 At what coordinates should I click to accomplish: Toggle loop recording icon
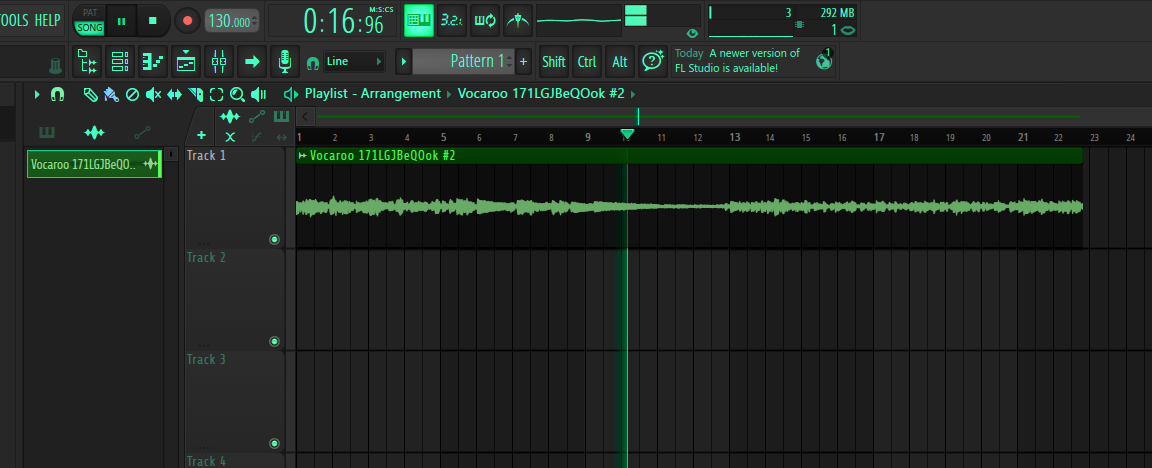click(x=485, y=20)
